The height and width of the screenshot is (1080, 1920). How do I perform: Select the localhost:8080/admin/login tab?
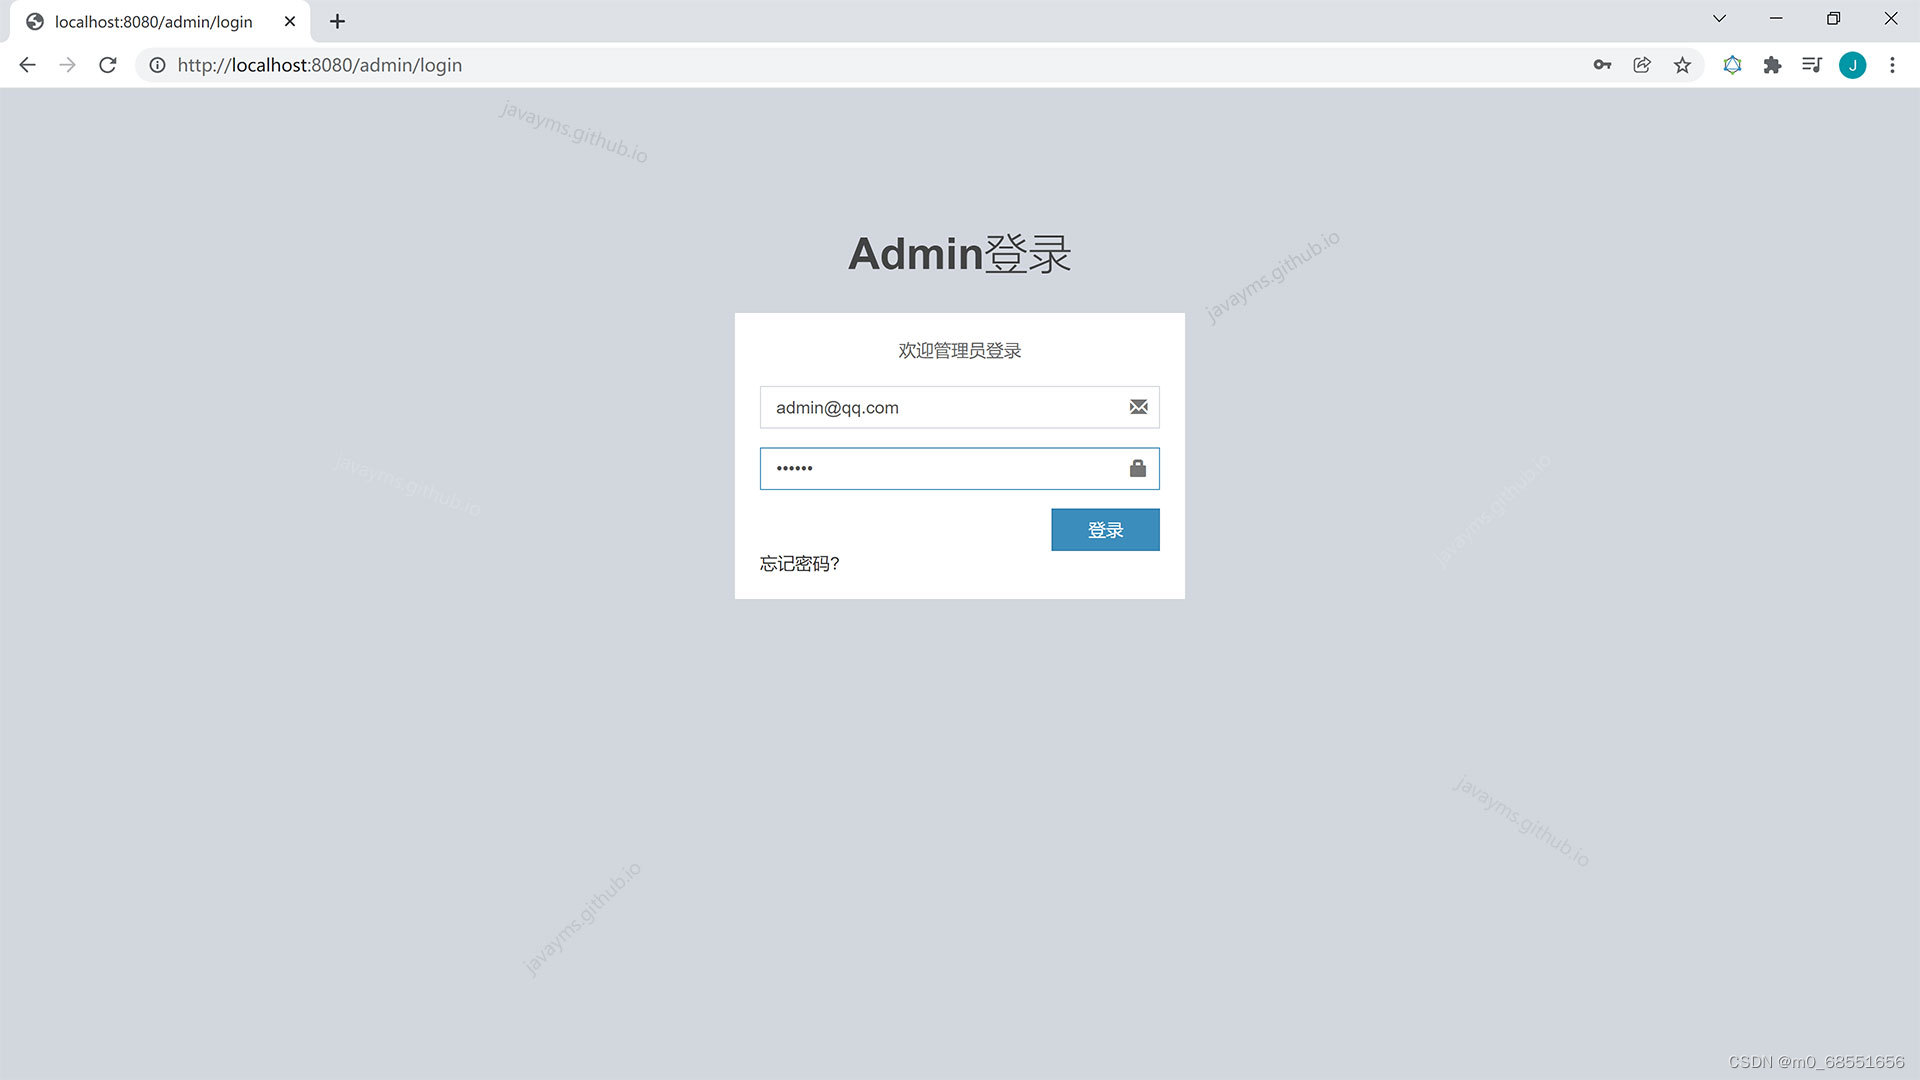point(160,21)
